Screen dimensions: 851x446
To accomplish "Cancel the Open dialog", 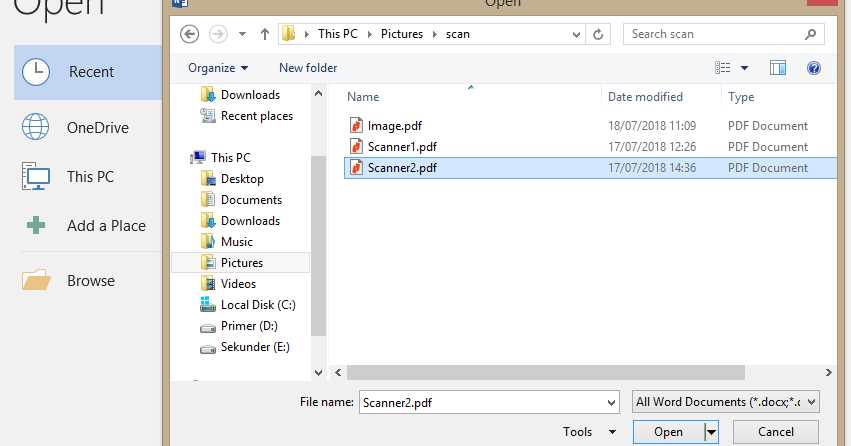I will tap(776, 432).
